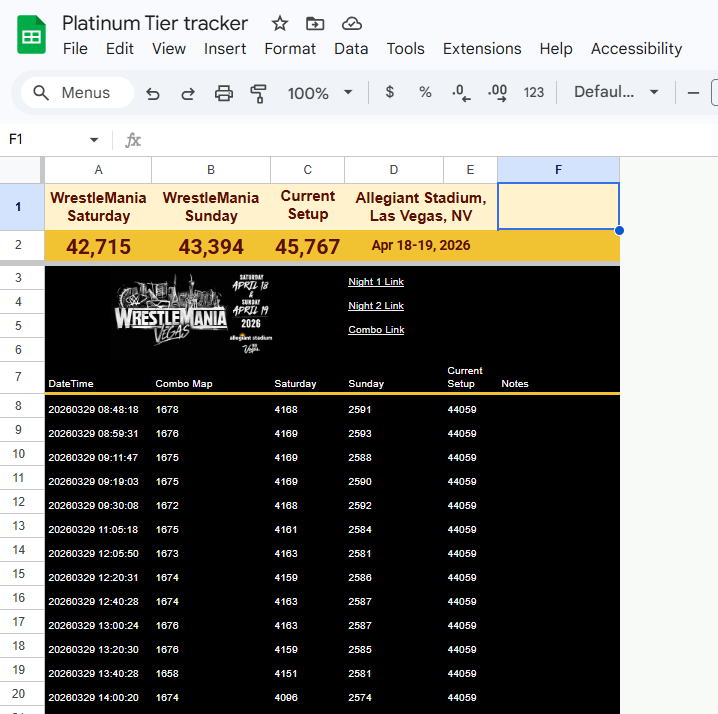
Task: Open the View menu
Action: point(169,49)
